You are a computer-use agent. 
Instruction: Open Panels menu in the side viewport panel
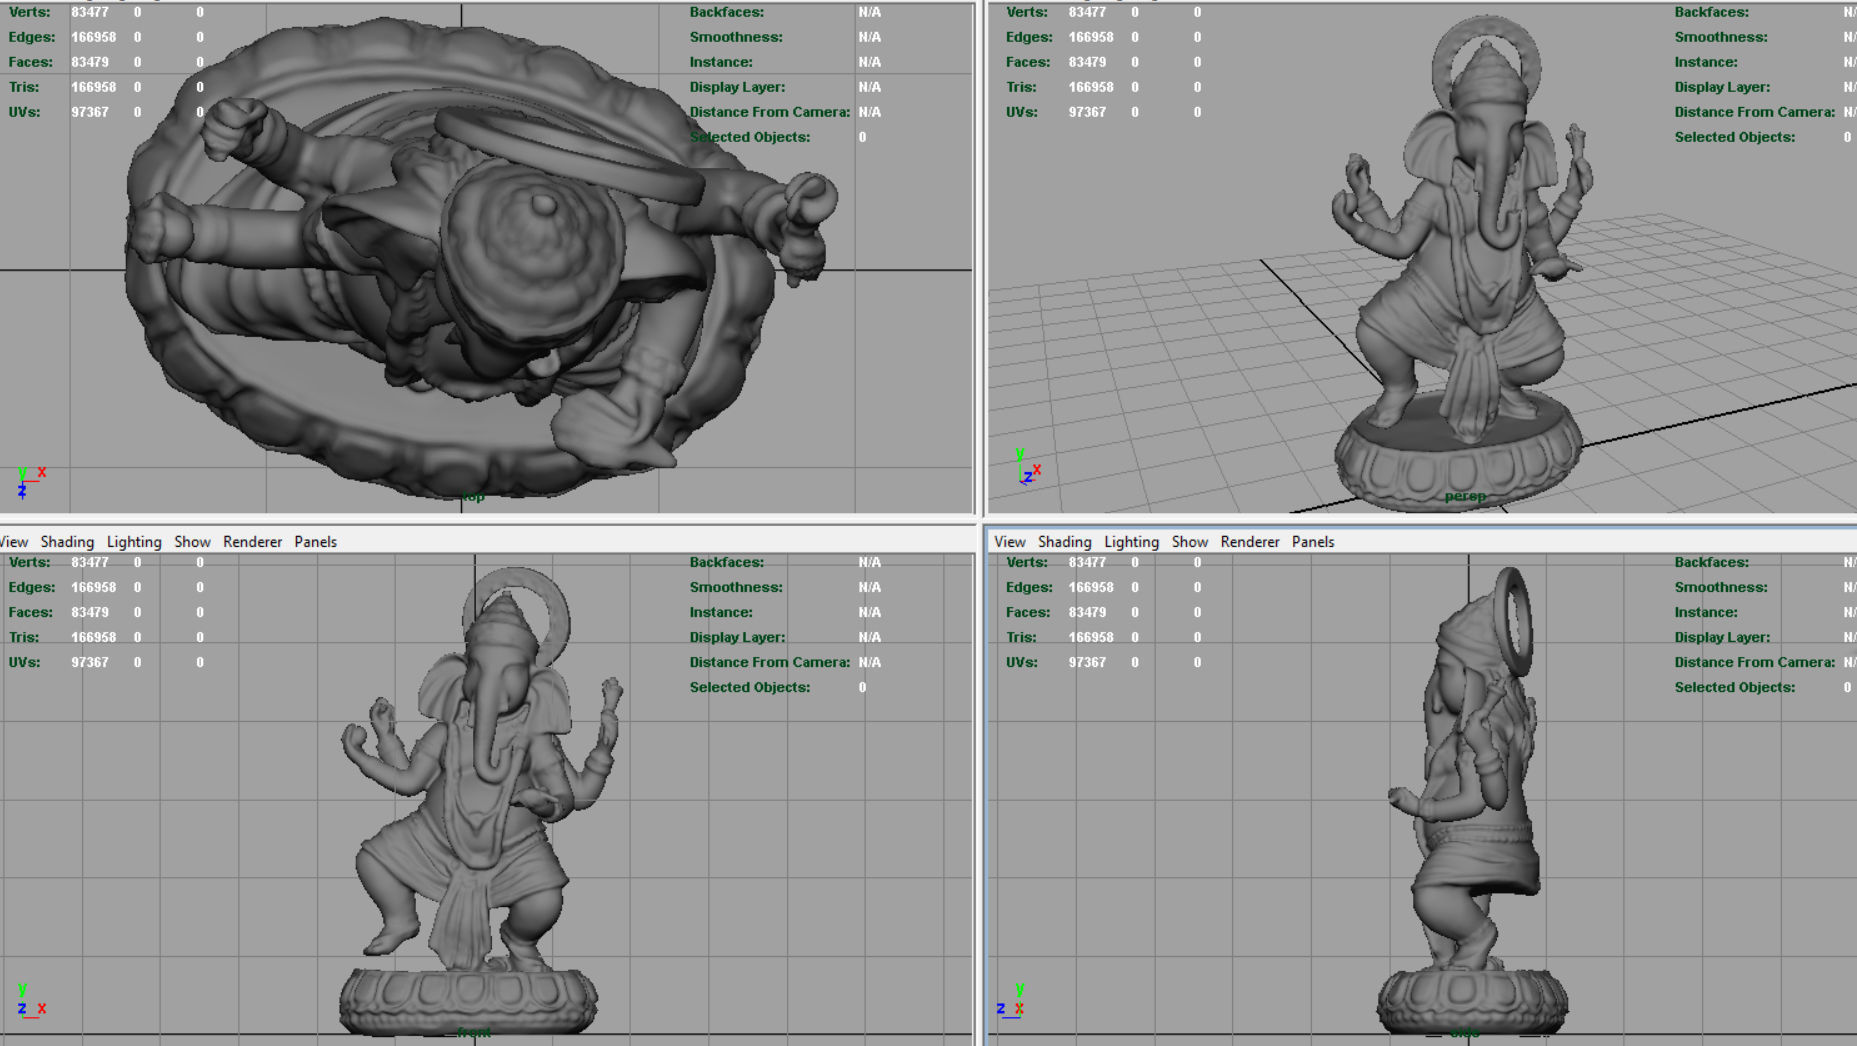click(1312, 541)
